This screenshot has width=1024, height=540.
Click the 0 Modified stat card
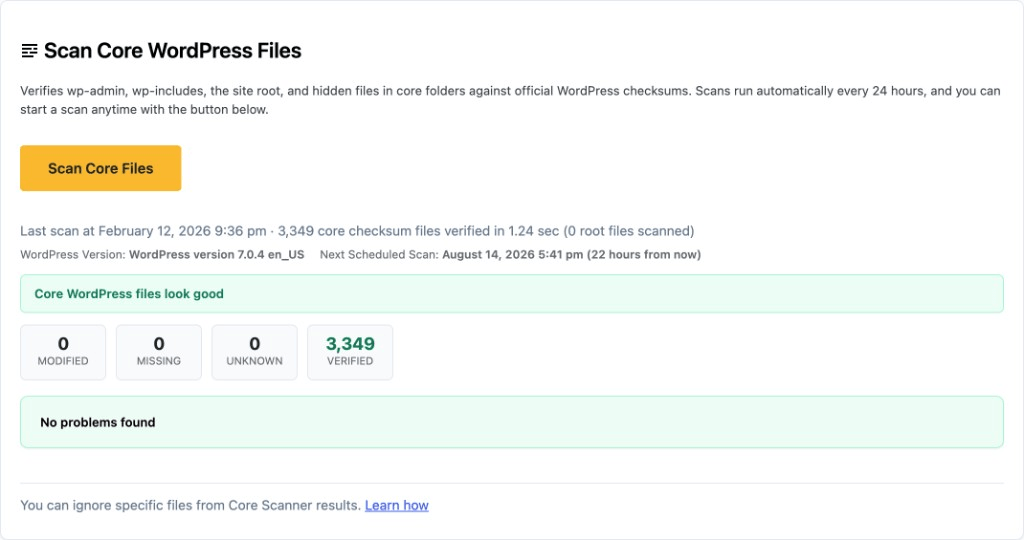pyautogui.click(x=63, y=352)
